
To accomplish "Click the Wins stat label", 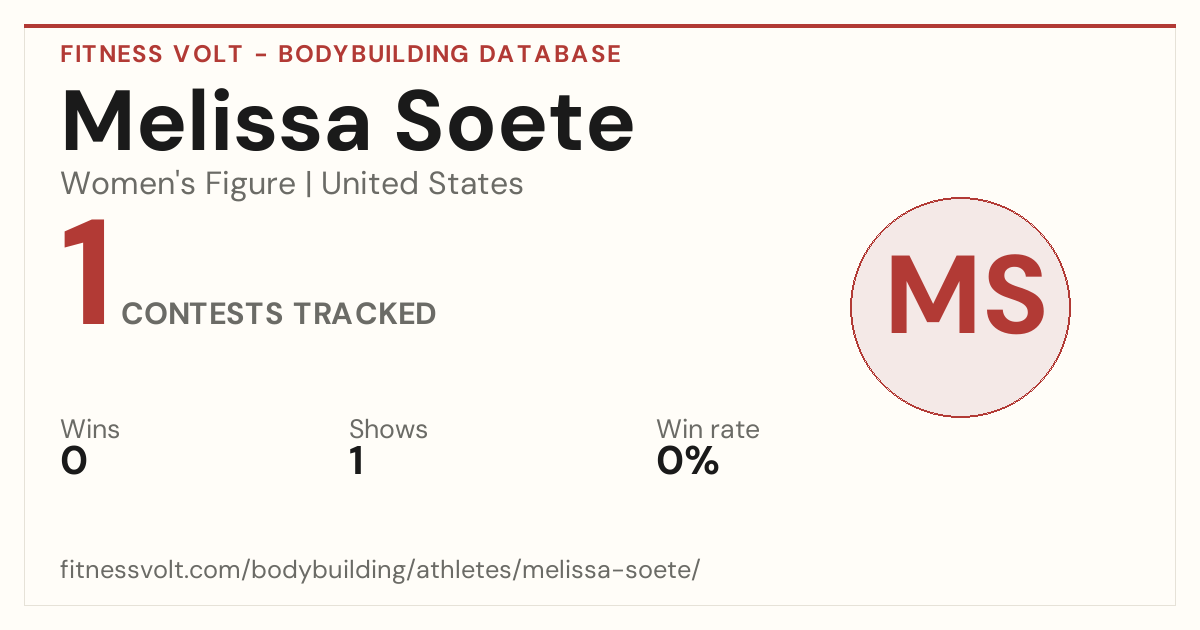I will click(90, 429).
